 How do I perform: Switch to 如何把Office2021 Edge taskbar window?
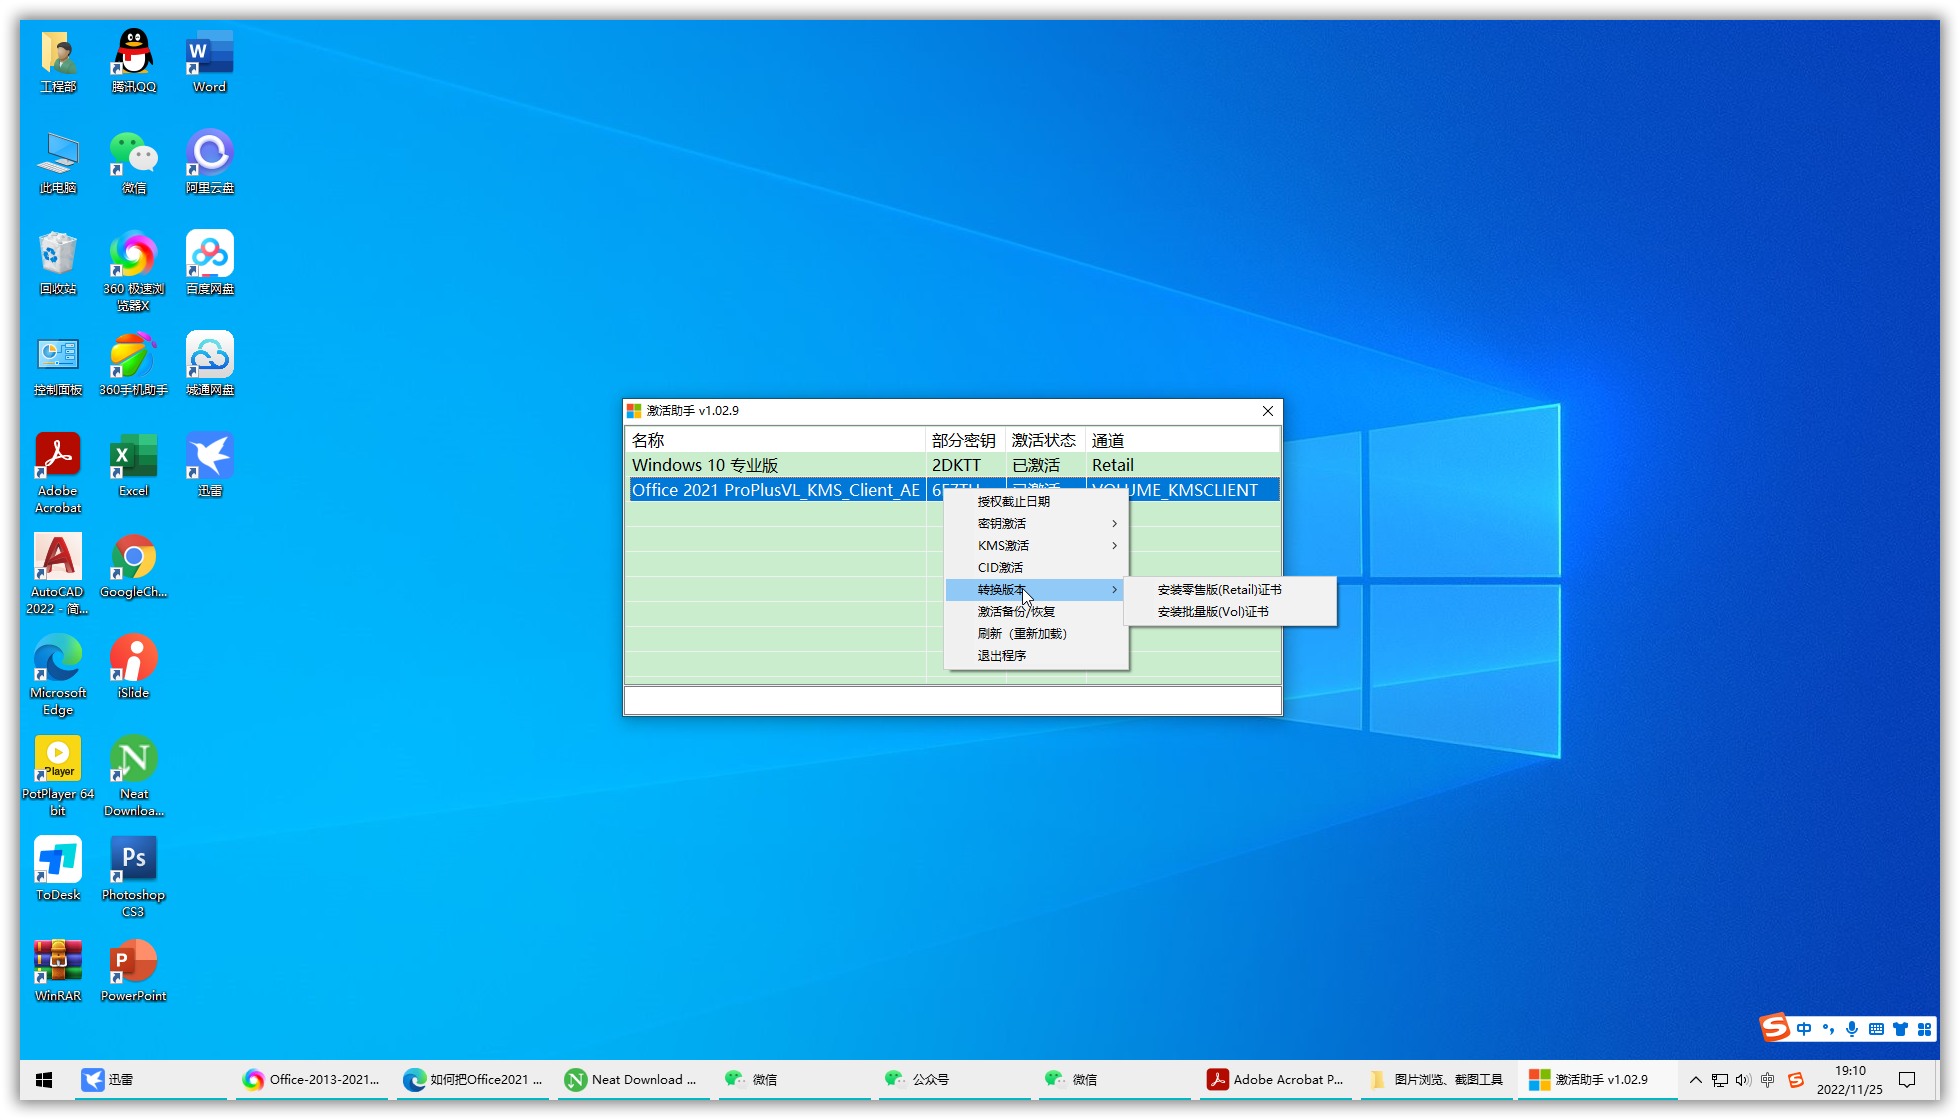point(473,1079)
